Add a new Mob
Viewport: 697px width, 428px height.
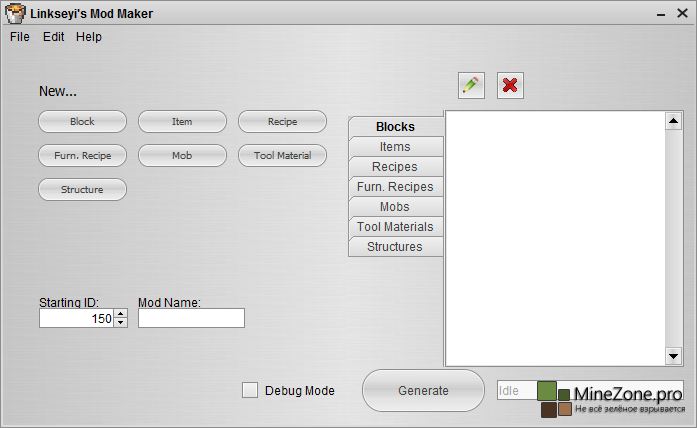pos(182,156)
